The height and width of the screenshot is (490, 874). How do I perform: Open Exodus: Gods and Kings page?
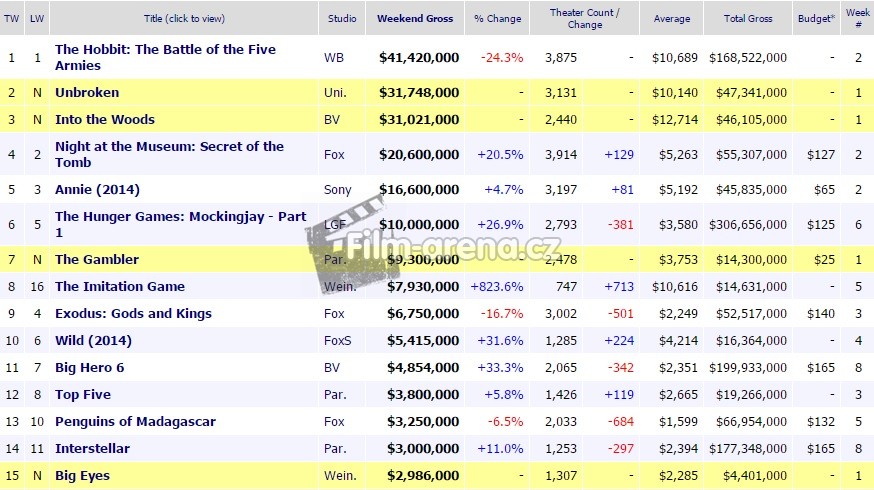[x=133, y=313]
